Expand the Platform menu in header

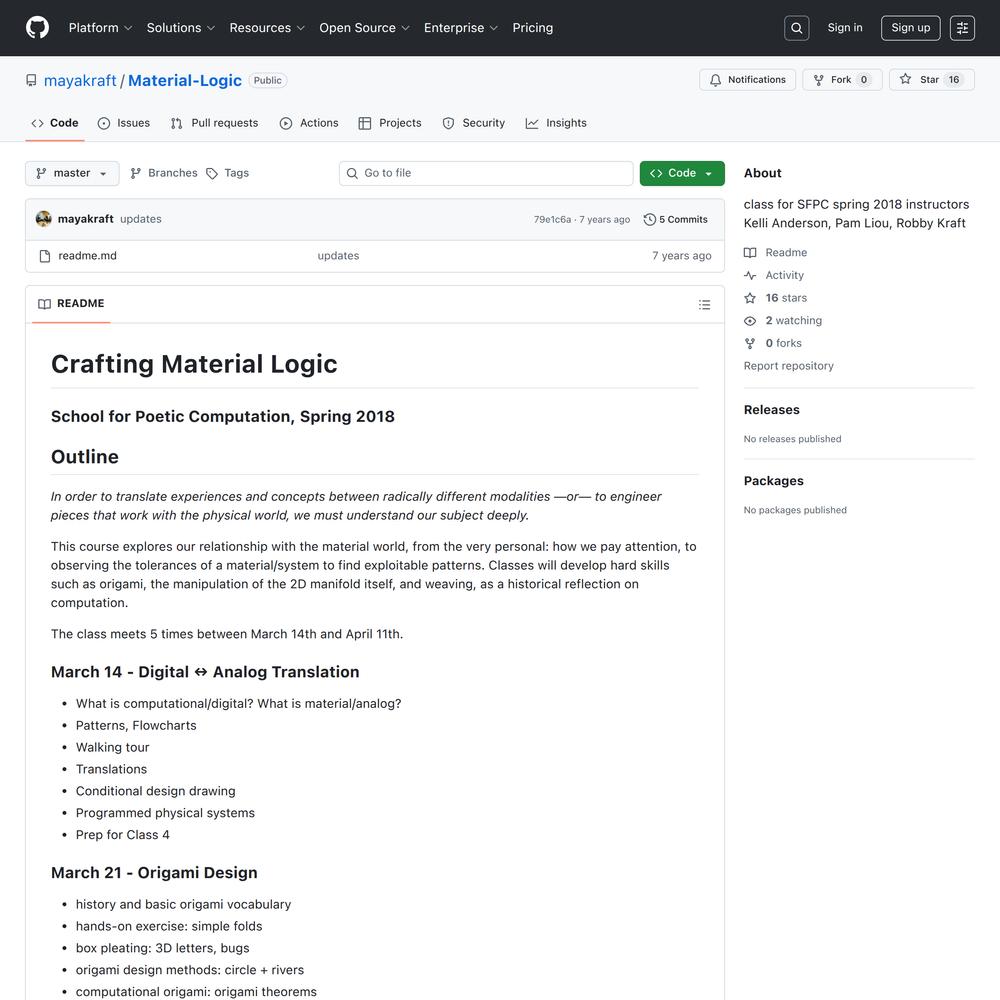[100, 28]
